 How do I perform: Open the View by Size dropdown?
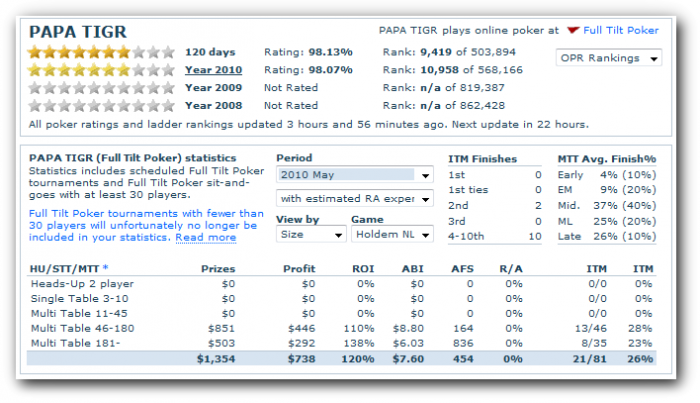[311, 234]
